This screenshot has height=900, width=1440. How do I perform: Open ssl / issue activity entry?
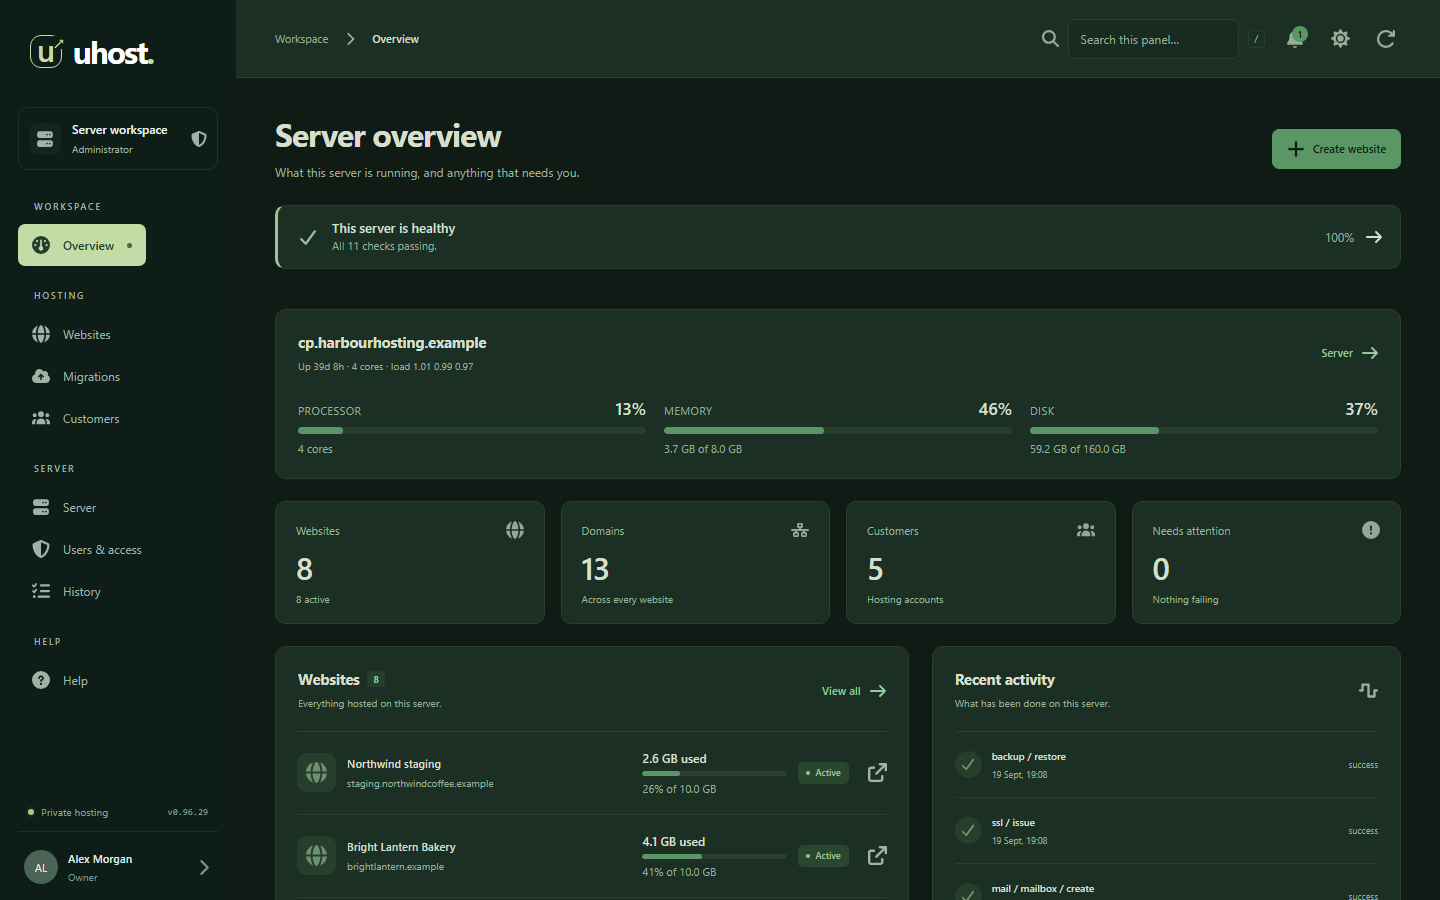[1166, 831]
